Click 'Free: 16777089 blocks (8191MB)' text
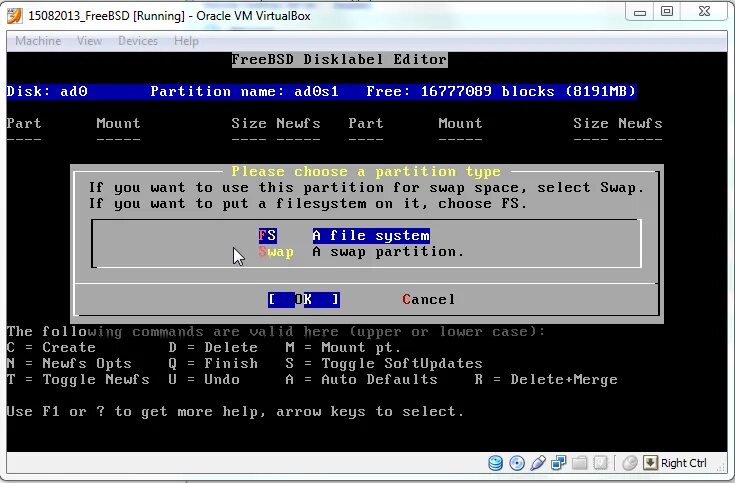Viewport: 735px width, 483px height. tap(501, 91)
